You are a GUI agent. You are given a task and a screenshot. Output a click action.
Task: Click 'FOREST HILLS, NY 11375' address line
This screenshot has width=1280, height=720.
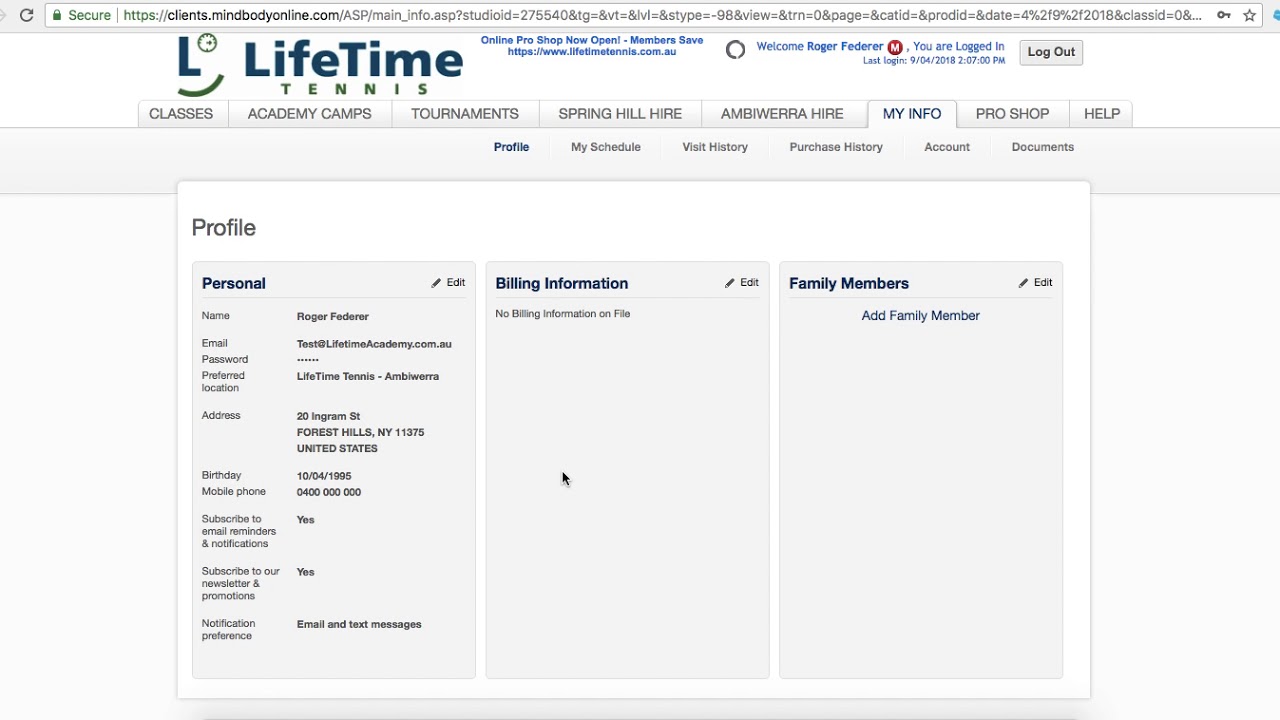click(360, 432)
